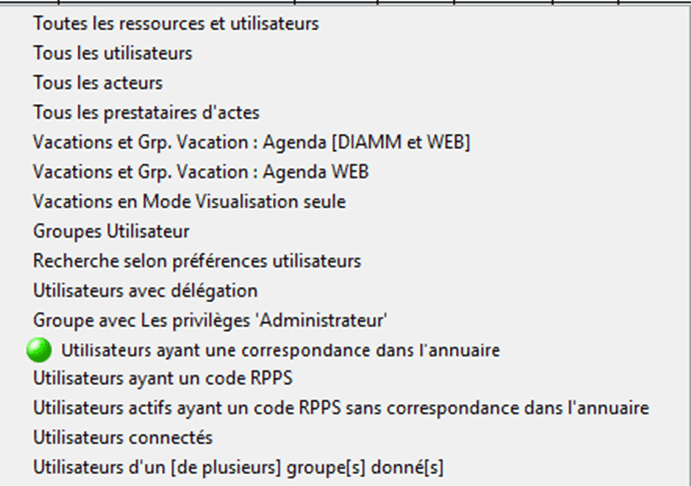
Task: Click 'WEB' in the Agenda WEB entry
Action: [350, 171]
